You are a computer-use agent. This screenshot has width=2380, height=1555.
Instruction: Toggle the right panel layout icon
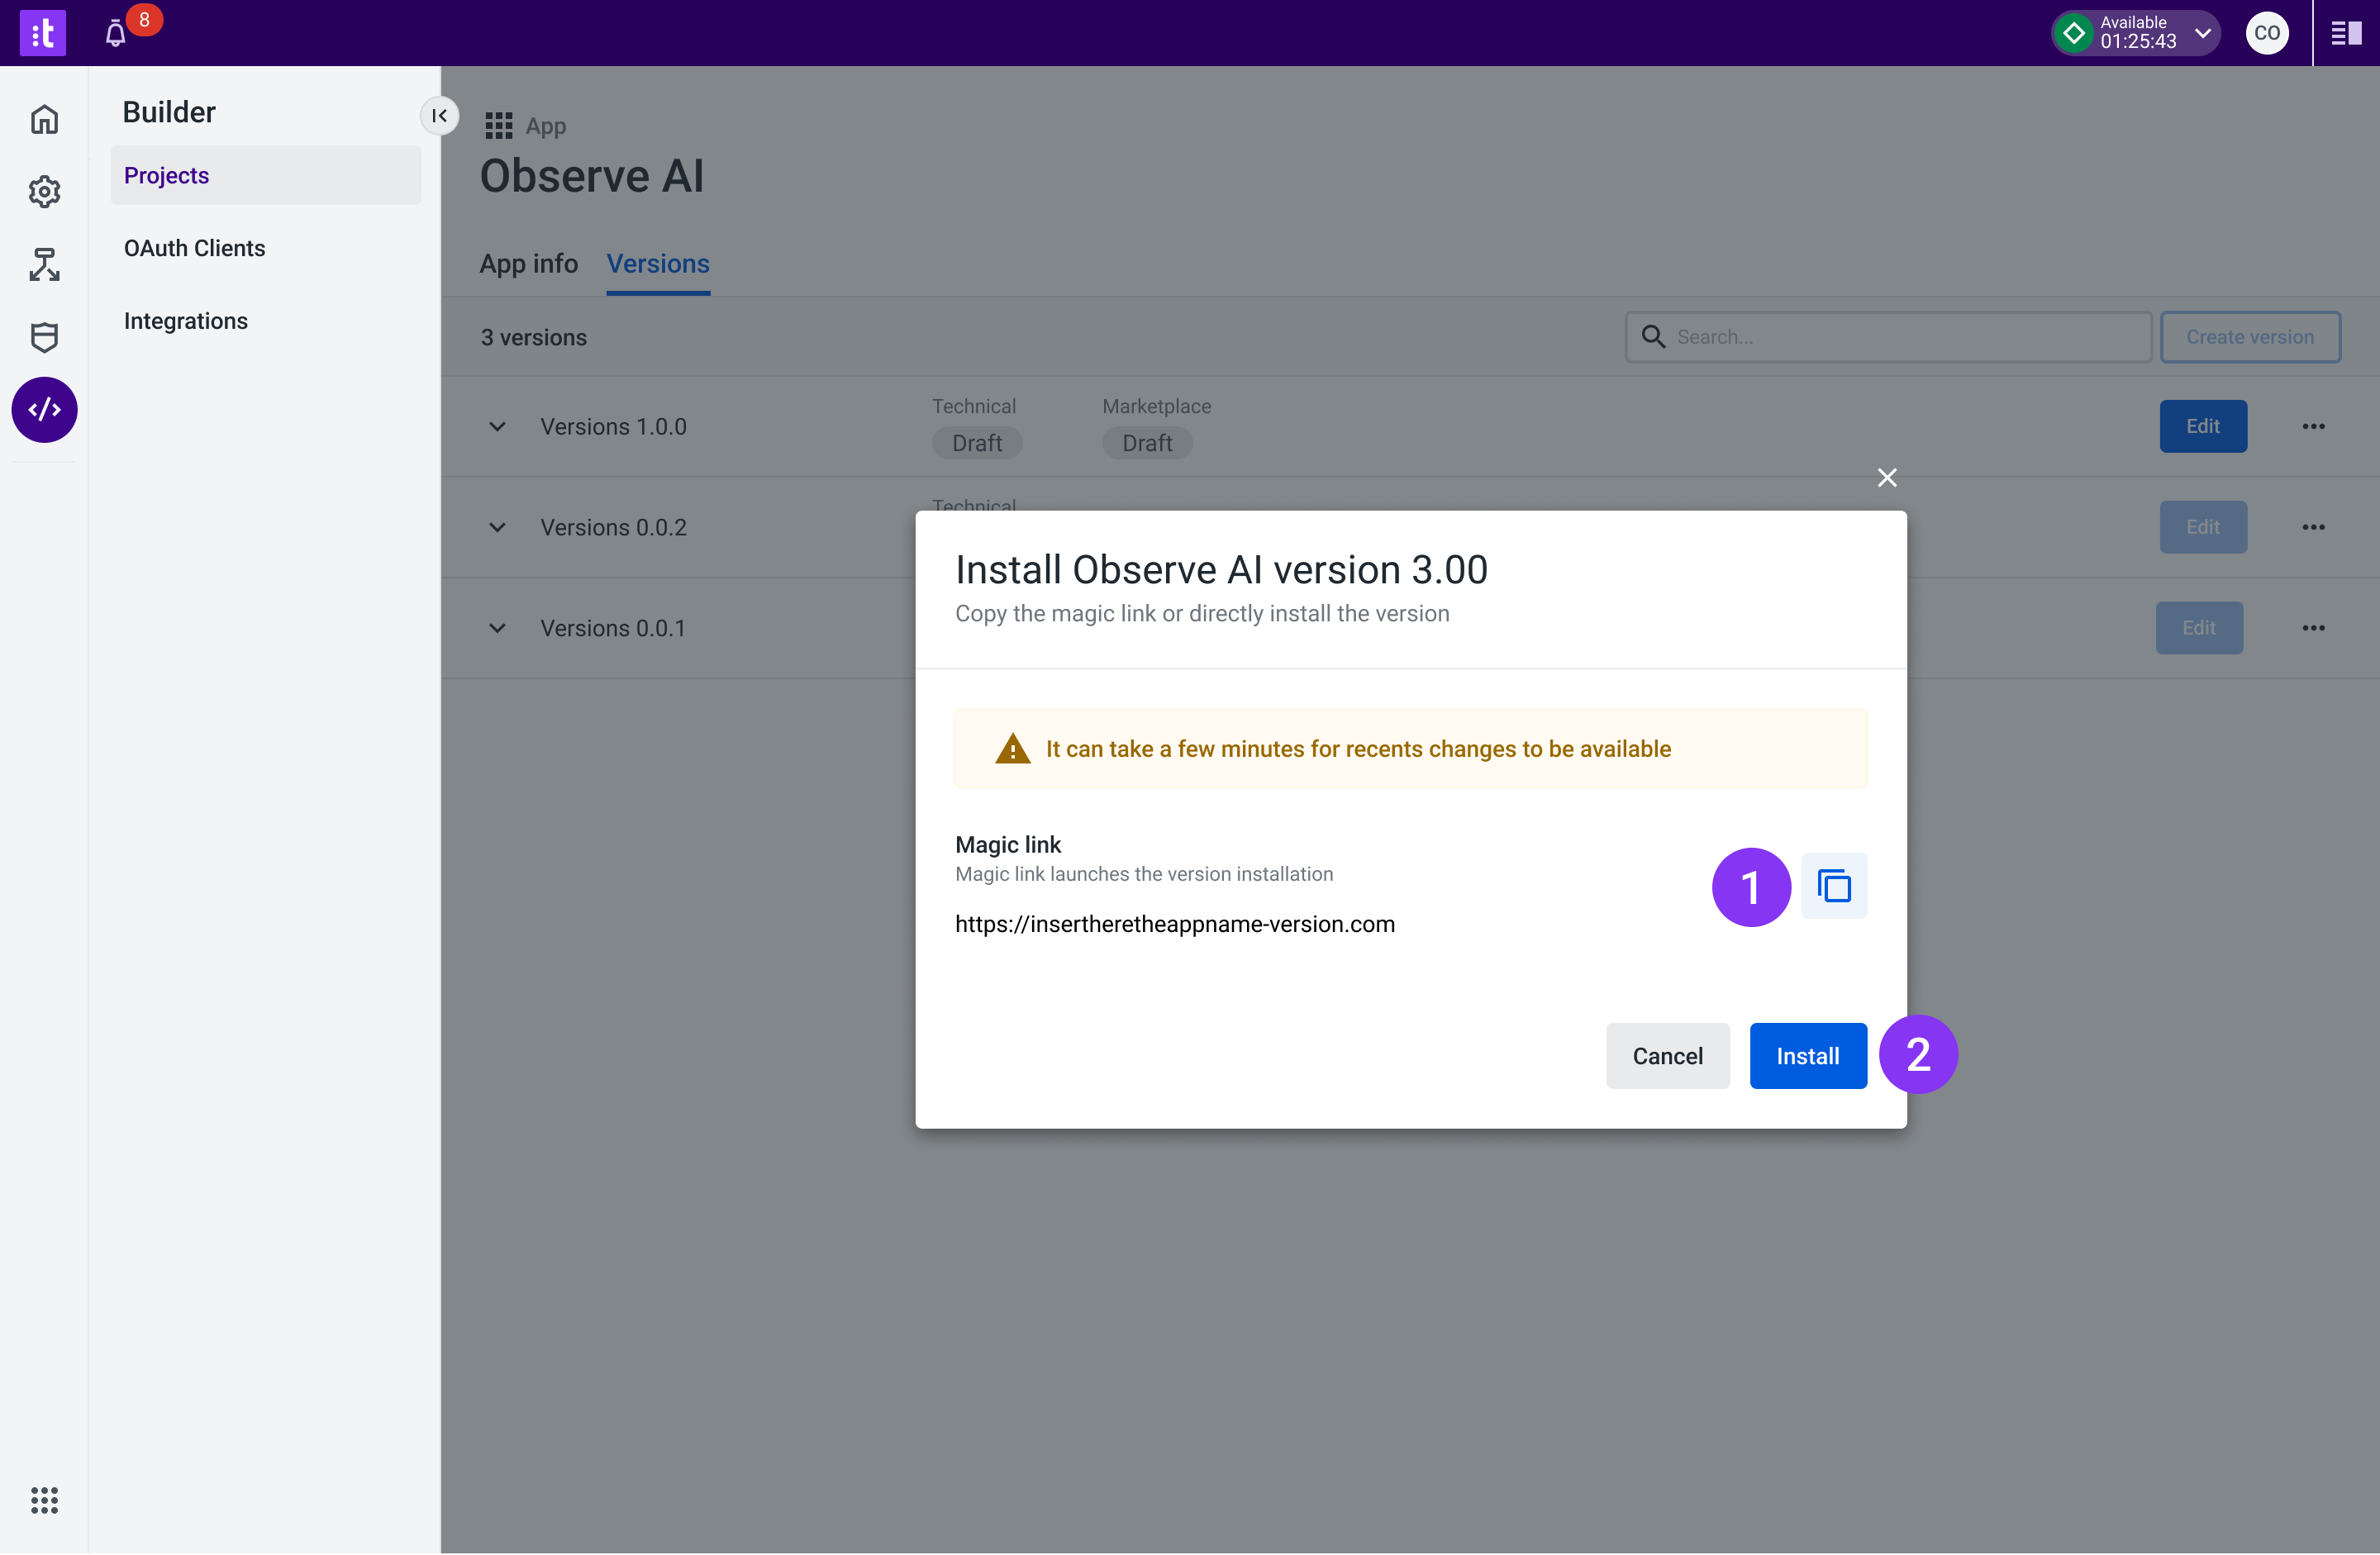click(x=2345, y=34)
